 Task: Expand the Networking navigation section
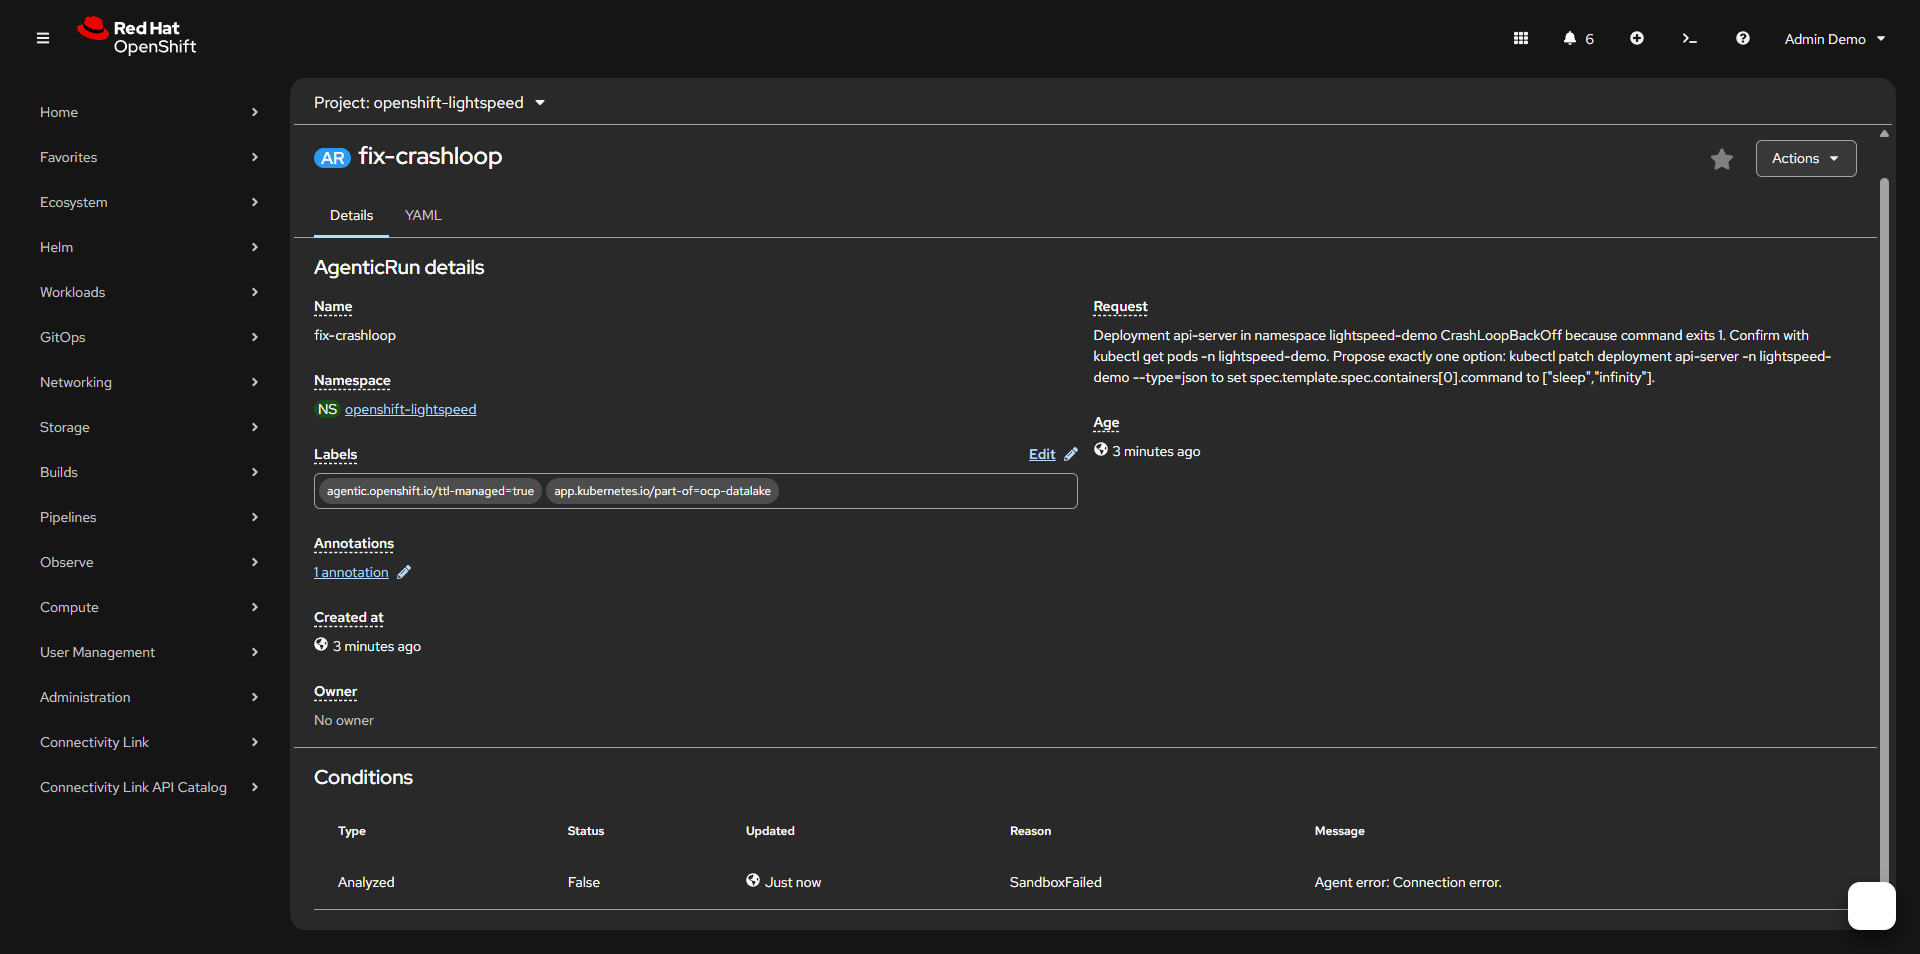click(x=148, y=382)
